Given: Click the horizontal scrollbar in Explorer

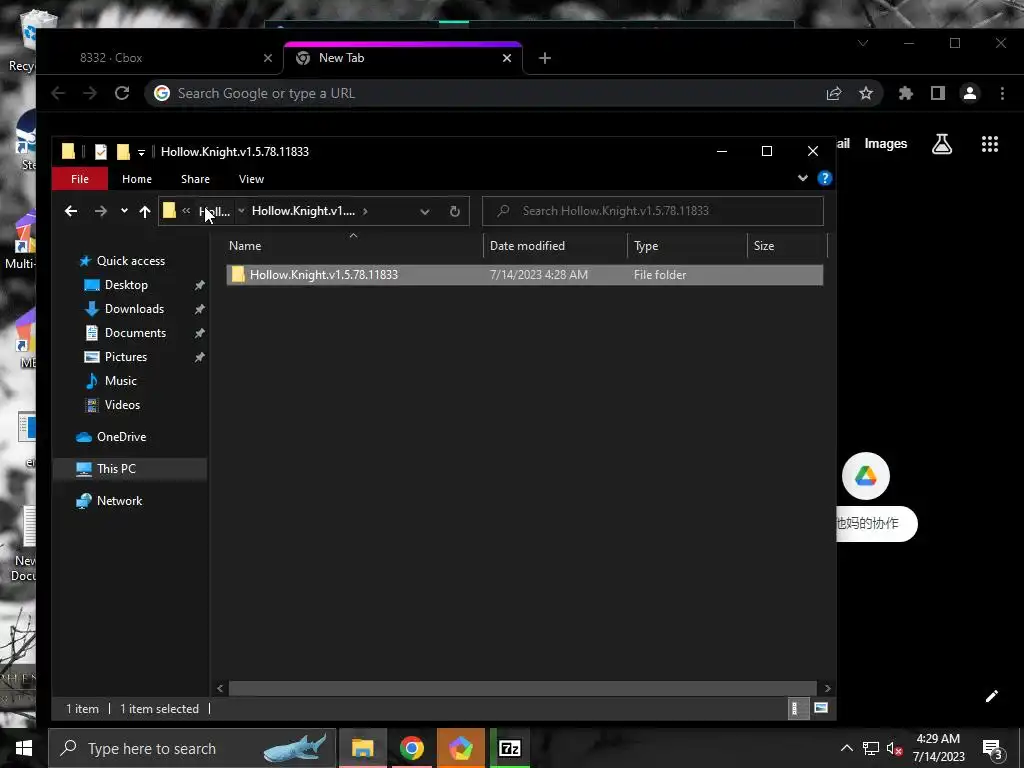Looking at the screenshot, I should (x=522, y=688).
